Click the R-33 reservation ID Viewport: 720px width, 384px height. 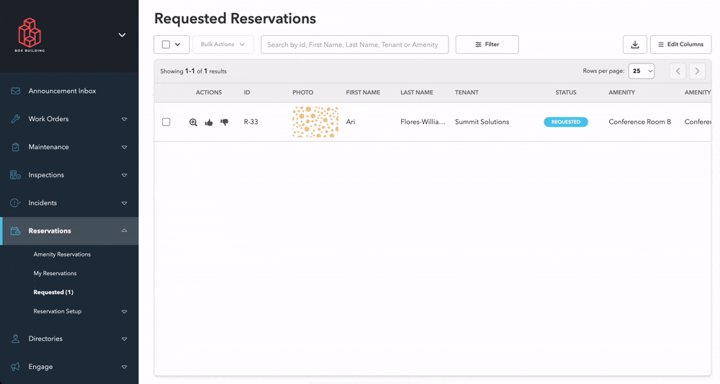tap(251, 122)
